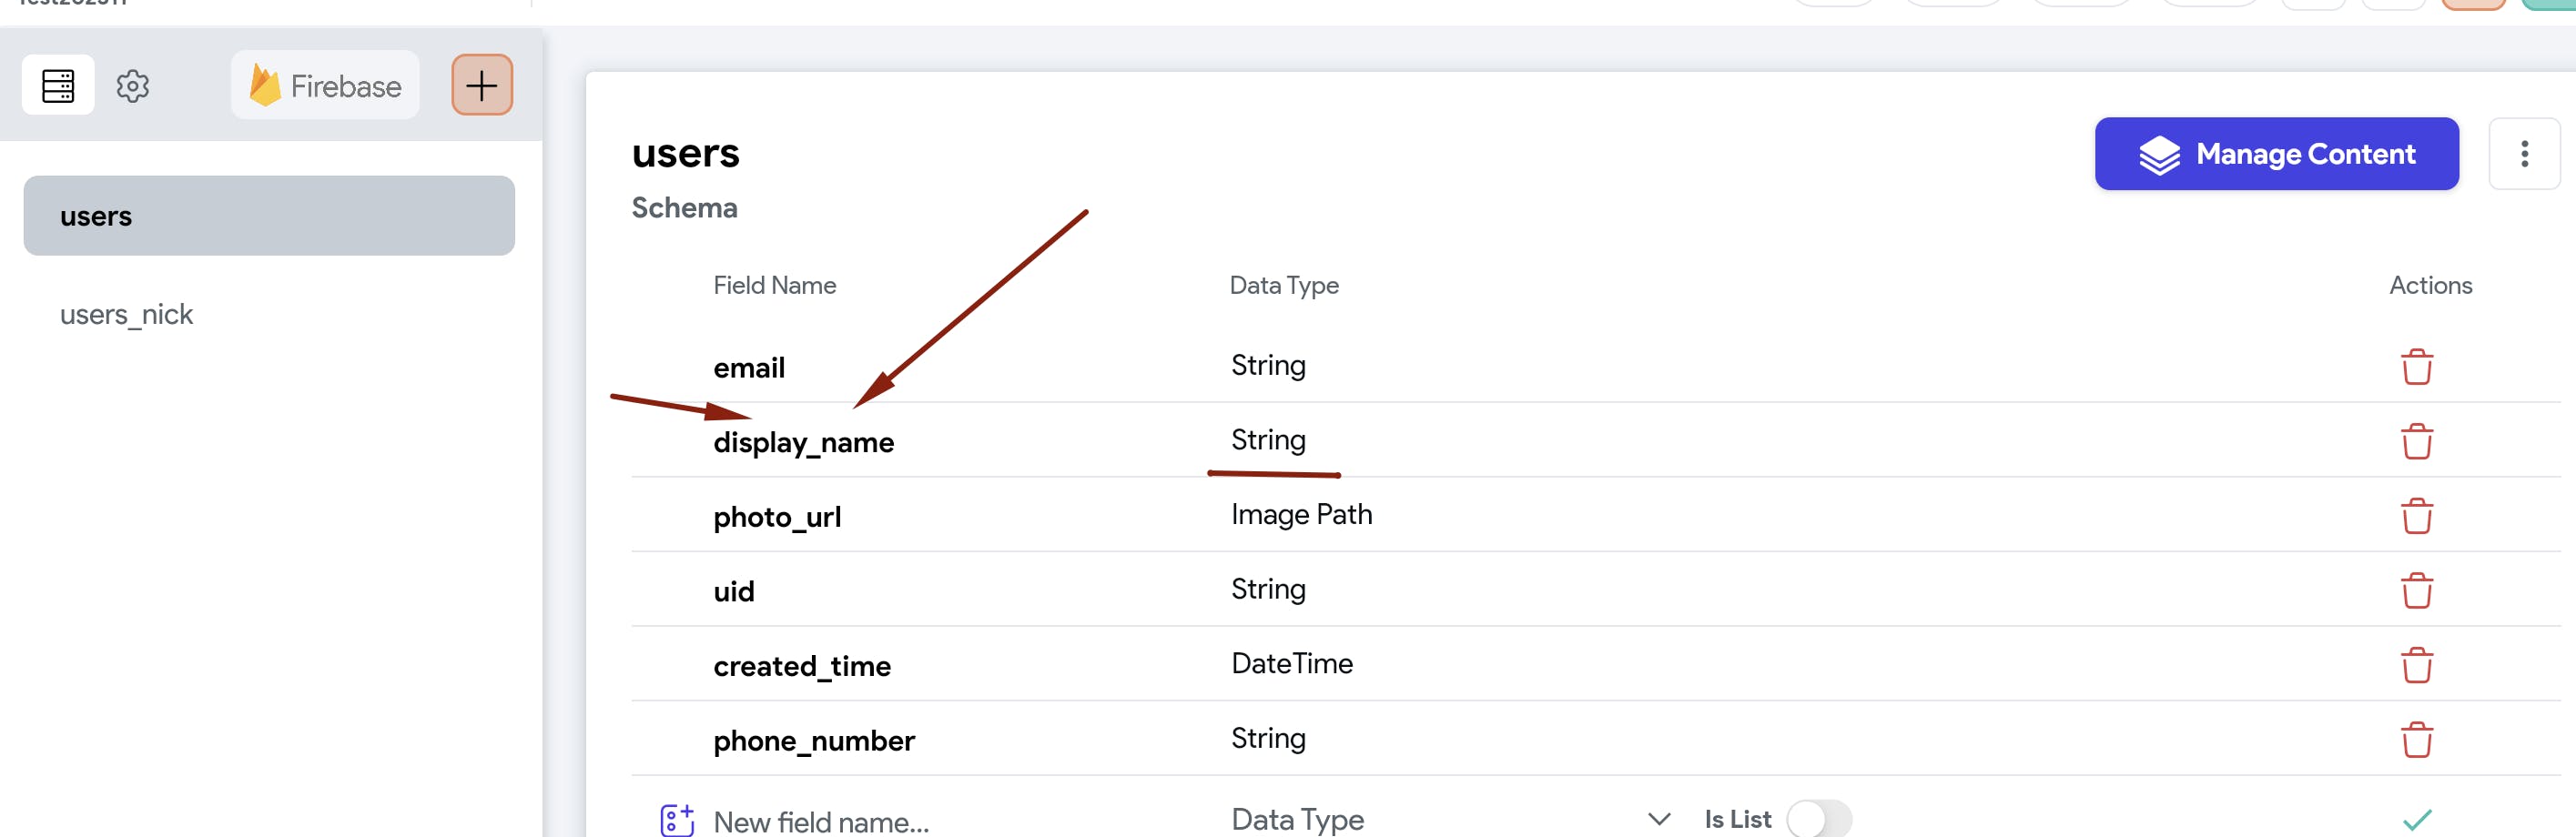The image size is (2576, 837).
Task: Select the users collection
Action: pos(269,216)
